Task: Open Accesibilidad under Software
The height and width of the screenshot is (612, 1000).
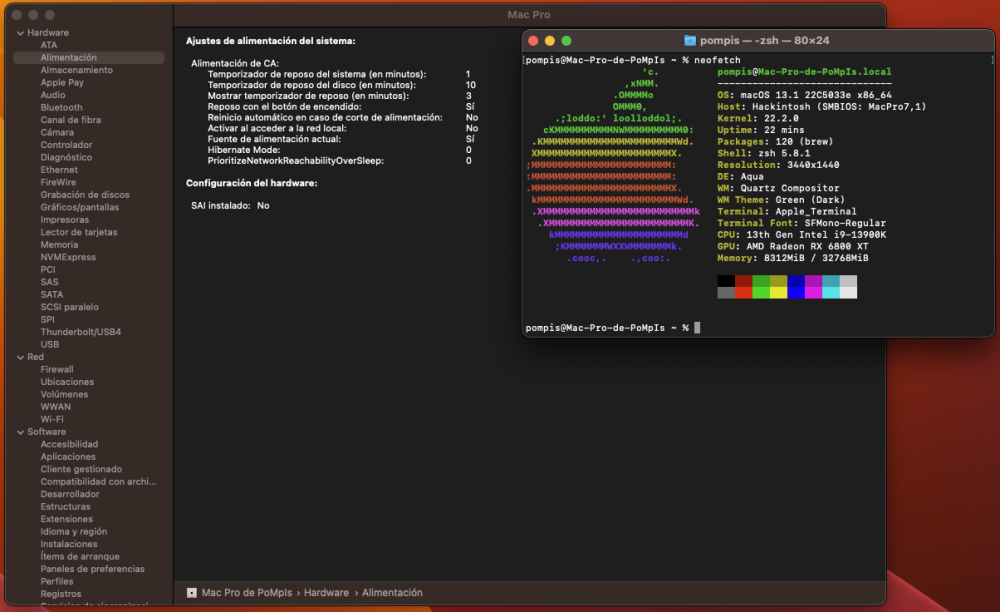Action: 69,444
